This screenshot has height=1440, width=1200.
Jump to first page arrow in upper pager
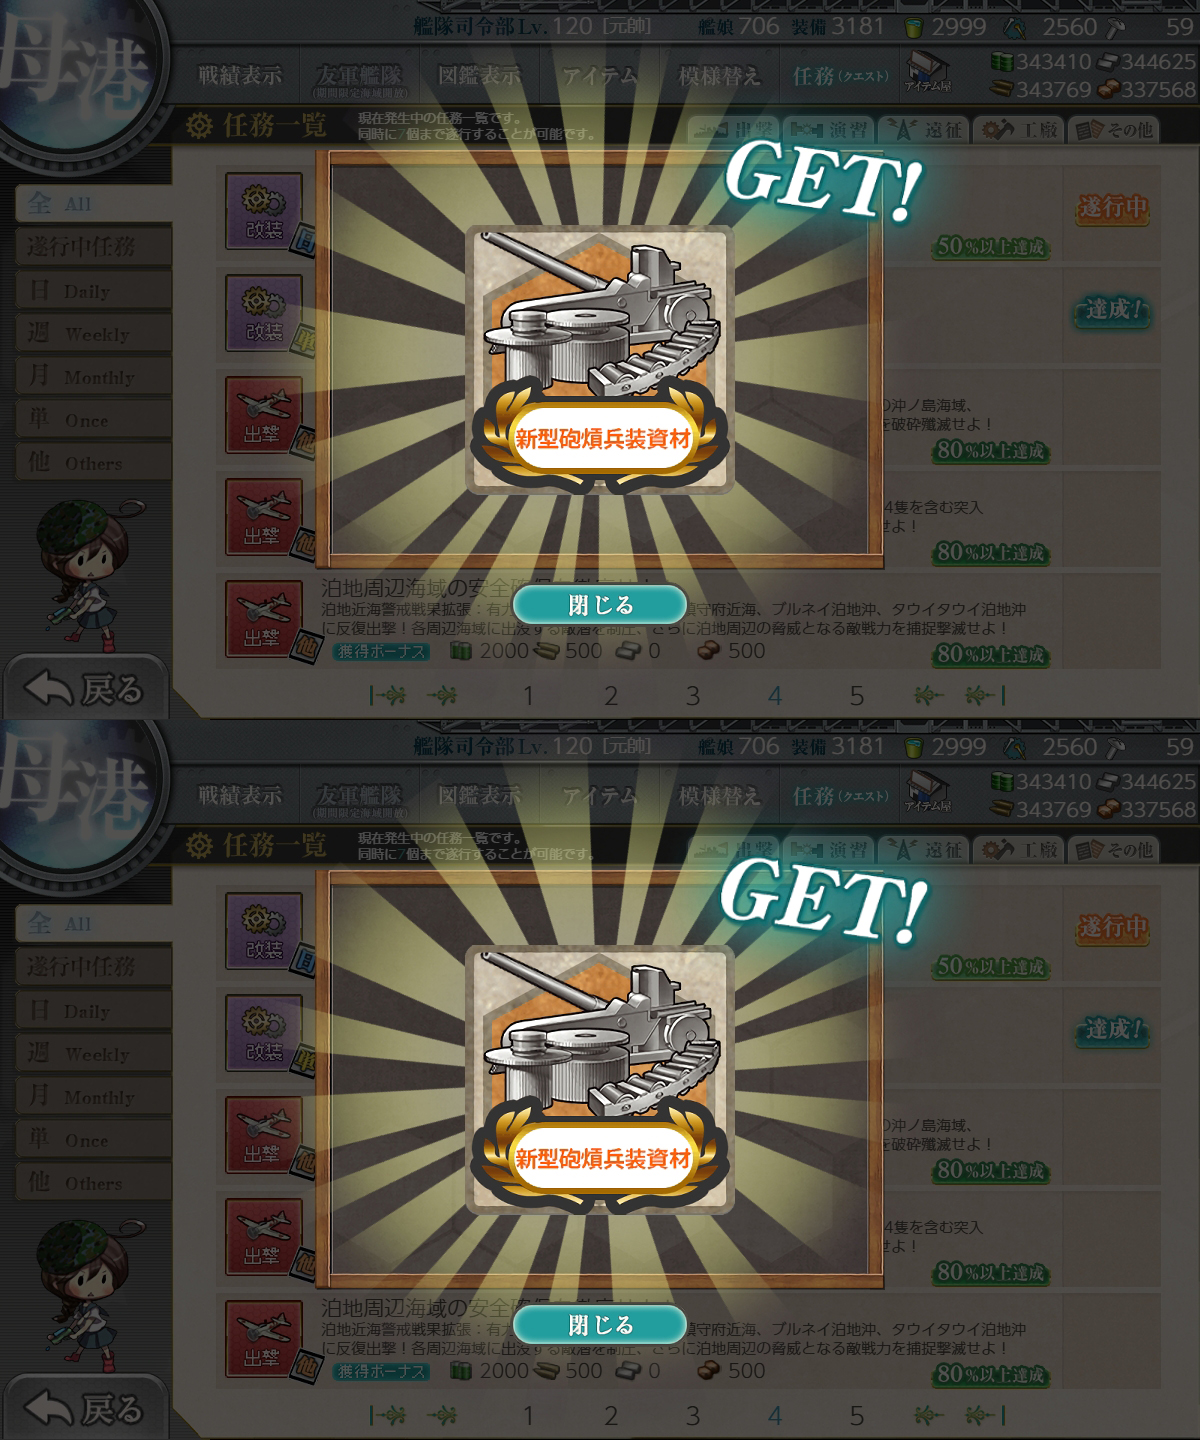(x=388, y=695)
